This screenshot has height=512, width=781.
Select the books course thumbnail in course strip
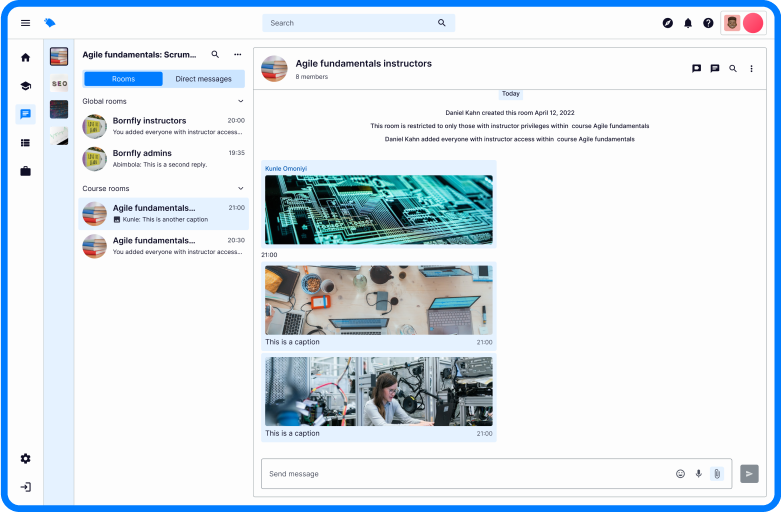point(59,57)
